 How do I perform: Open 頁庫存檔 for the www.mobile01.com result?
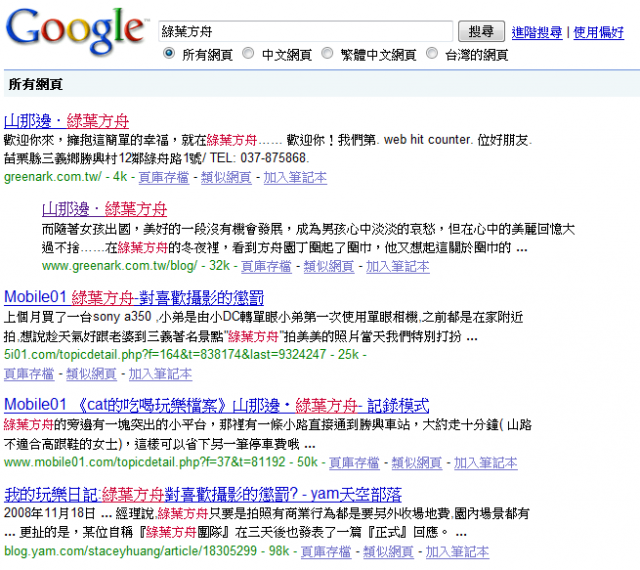click(x=354, y=463)
